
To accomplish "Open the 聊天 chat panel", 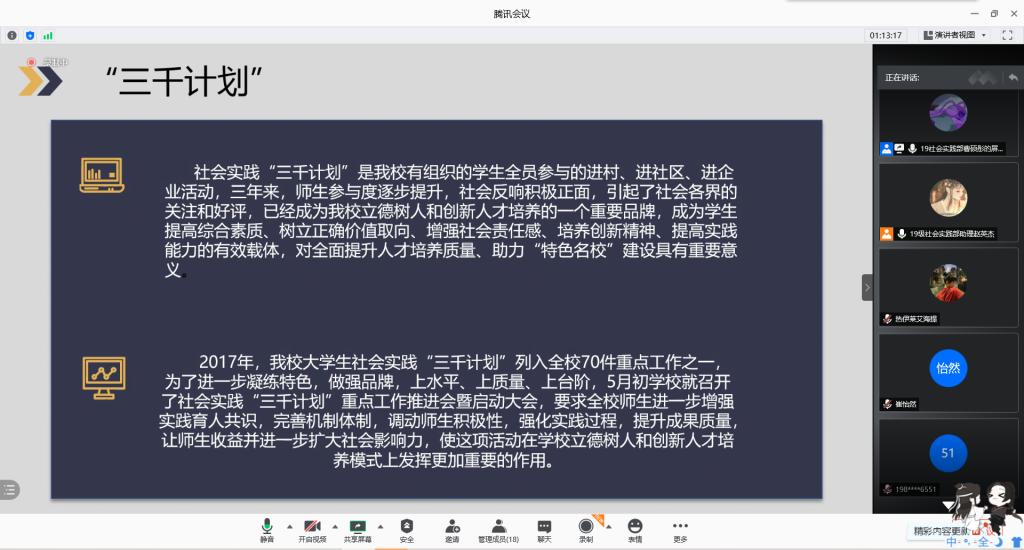I will click(544, 527).
